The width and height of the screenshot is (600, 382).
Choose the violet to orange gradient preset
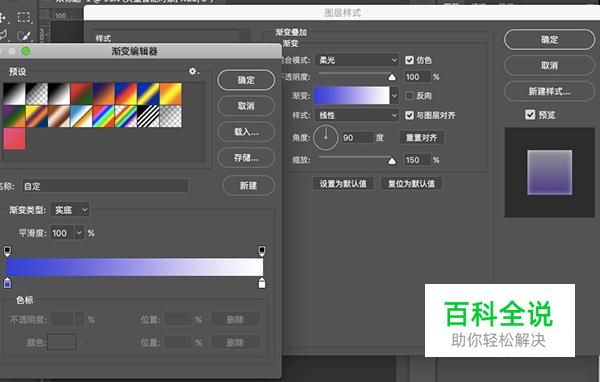(x=104, y=94)
